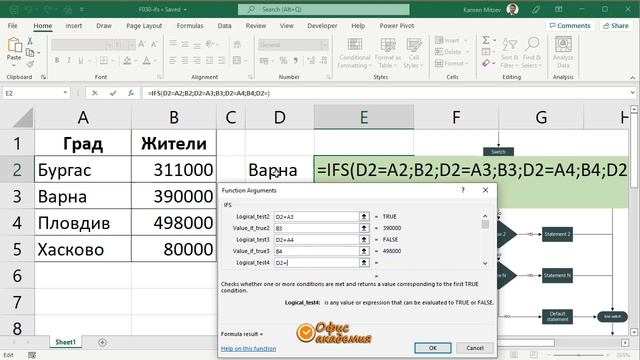Select column B header
640x360 pixels.
point(174,117)
